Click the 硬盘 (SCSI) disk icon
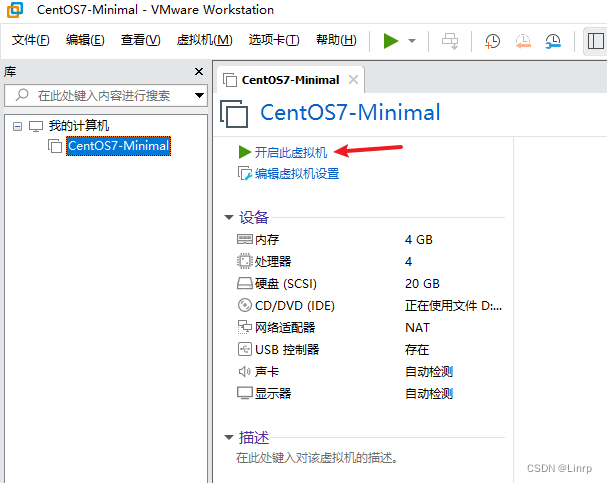The image size is (607, 483). [x=245, y=283]
